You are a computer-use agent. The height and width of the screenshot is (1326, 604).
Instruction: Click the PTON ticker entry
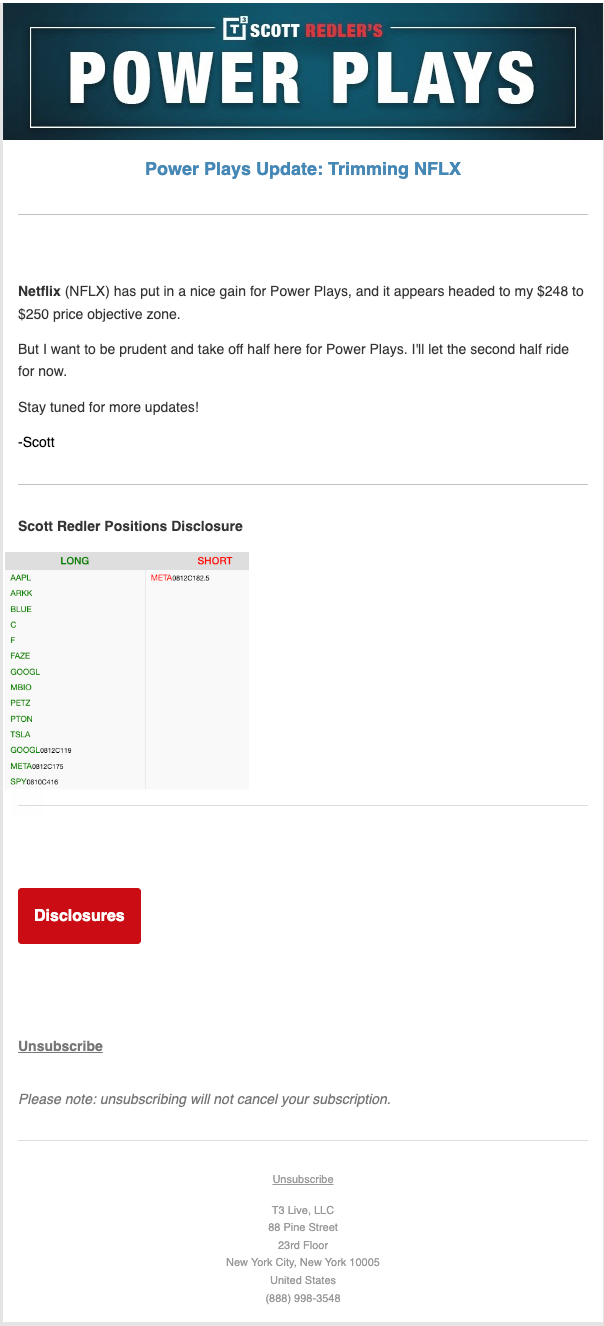click(21, 719)
